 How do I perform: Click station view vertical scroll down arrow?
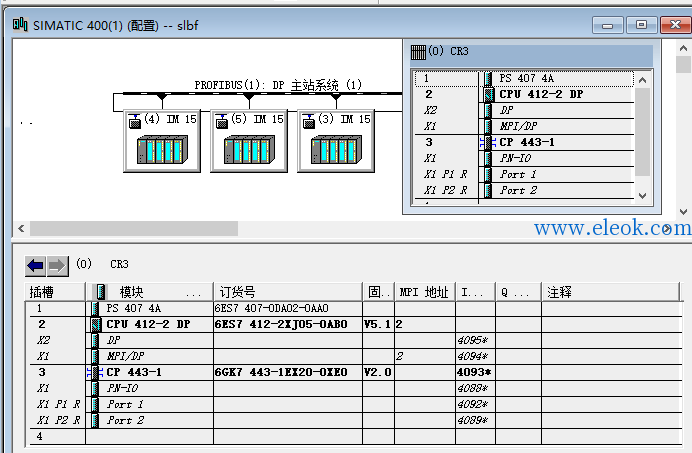click(683, 212)
